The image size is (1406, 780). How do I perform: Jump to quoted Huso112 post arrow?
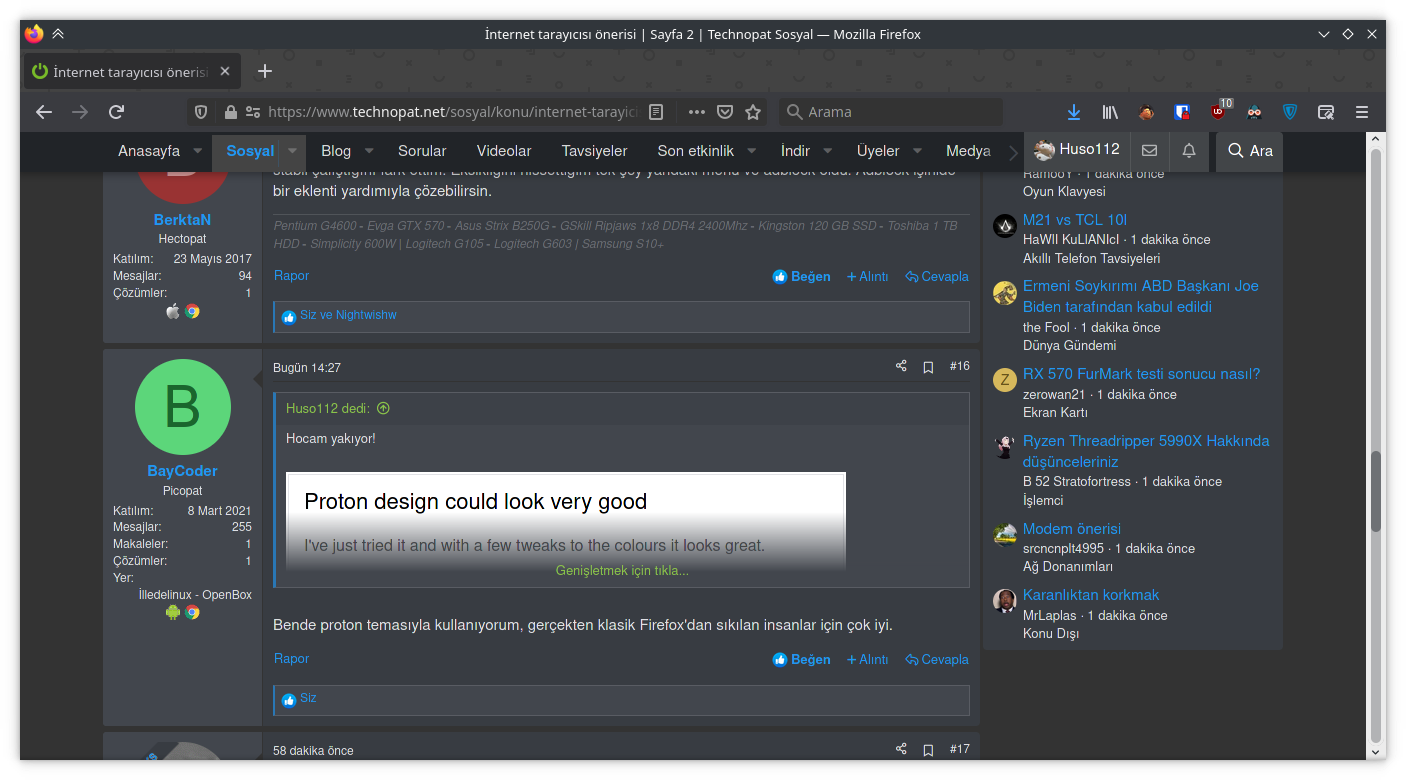pos(383,408)
